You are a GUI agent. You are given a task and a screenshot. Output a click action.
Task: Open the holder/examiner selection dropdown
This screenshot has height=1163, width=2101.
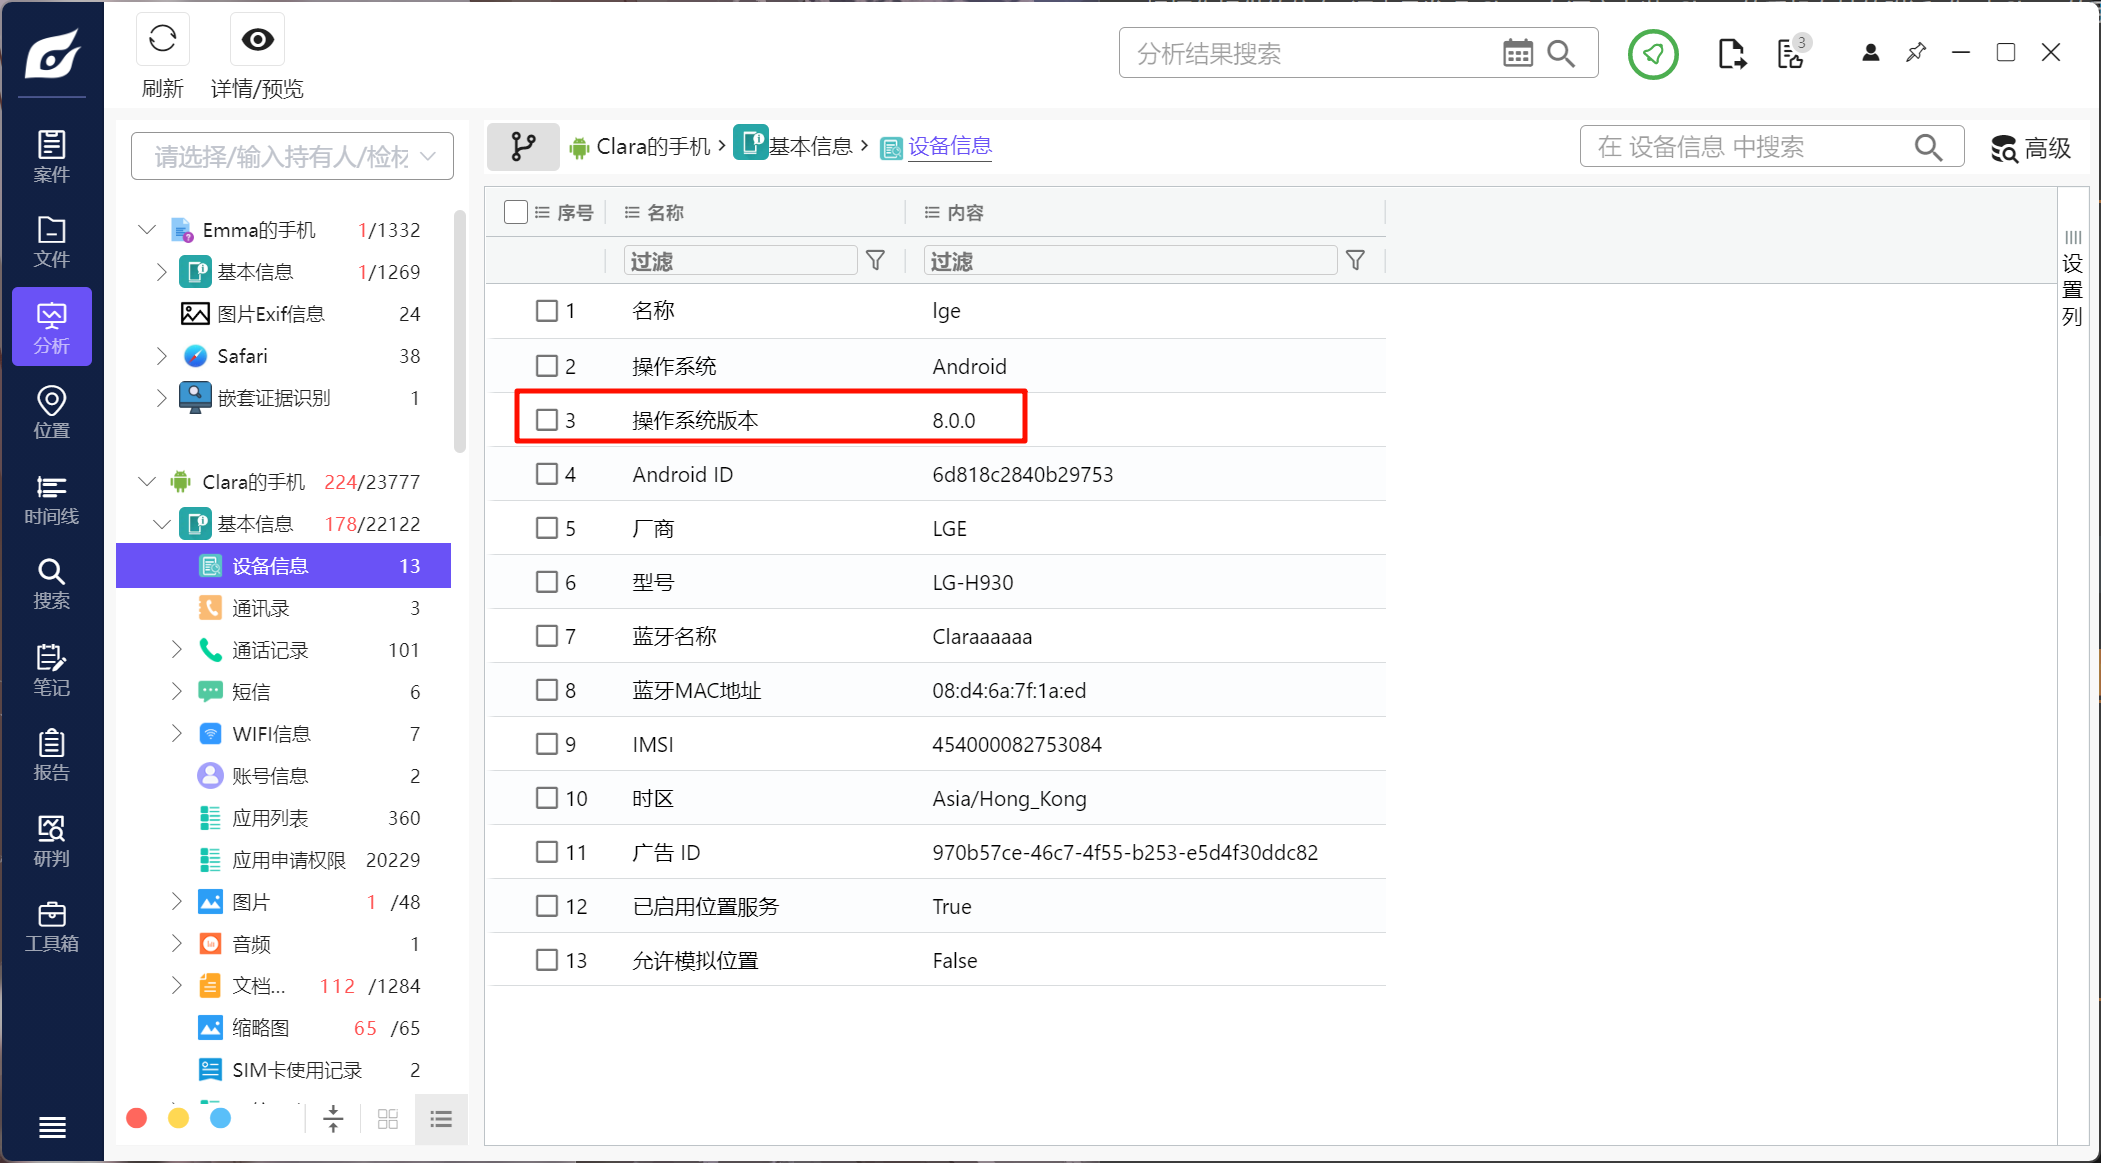(292, 156)
